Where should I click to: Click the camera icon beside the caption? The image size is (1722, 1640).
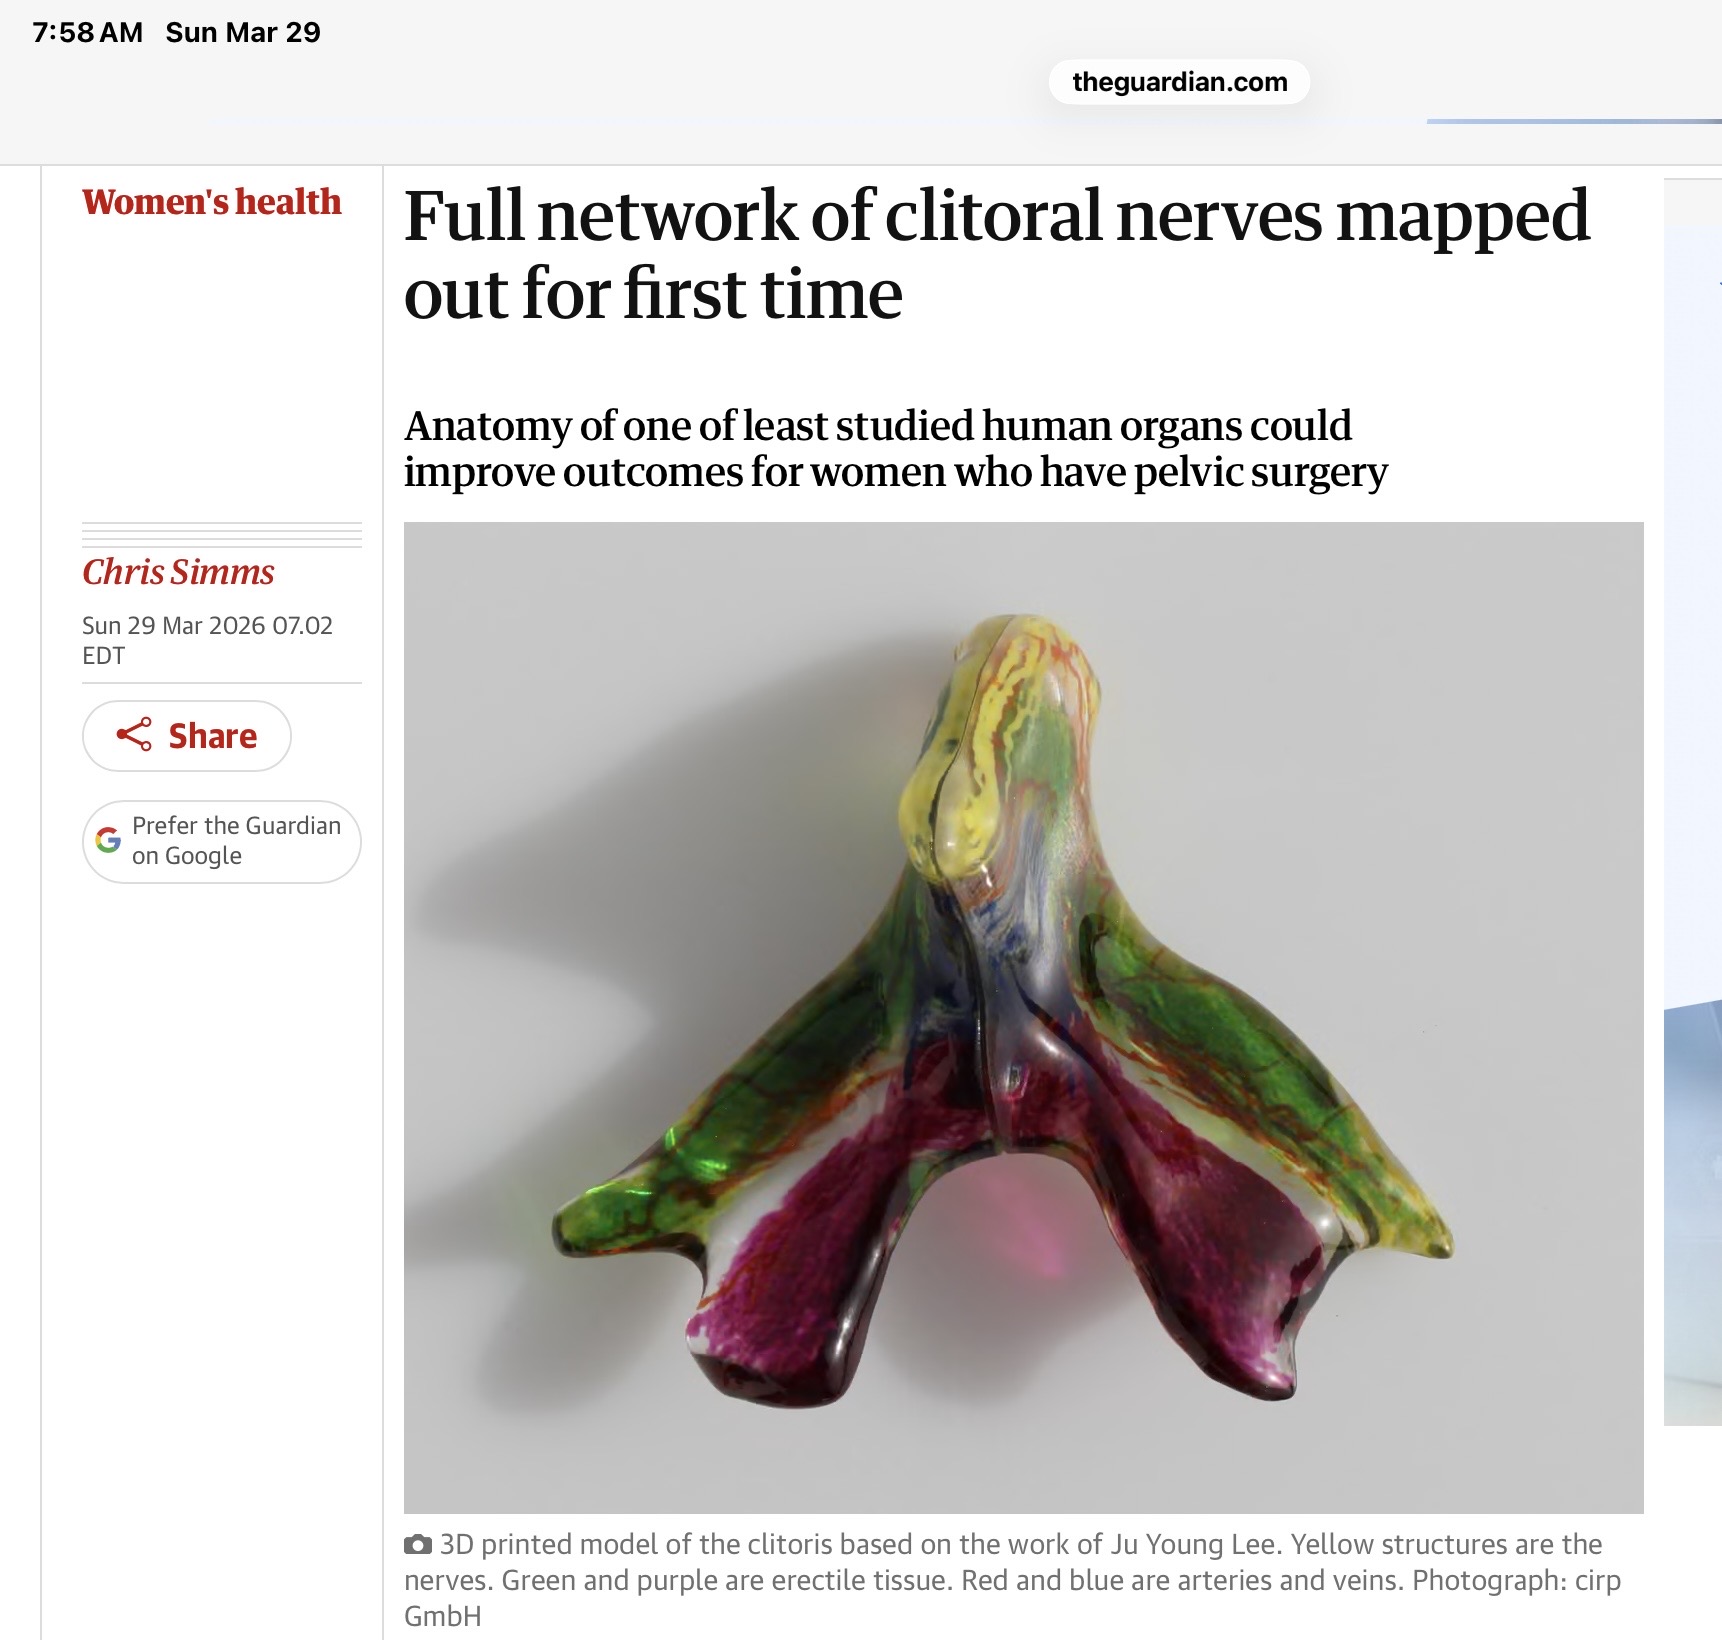tap(418, 1545)
